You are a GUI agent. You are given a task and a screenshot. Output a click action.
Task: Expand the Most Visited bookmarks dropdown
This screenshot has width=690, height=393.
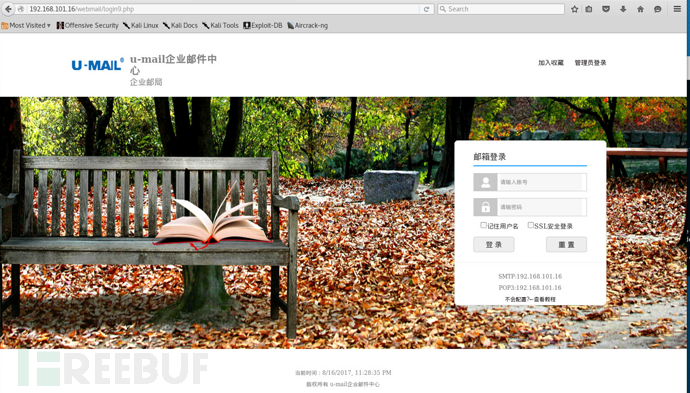[x=26, y=26]
